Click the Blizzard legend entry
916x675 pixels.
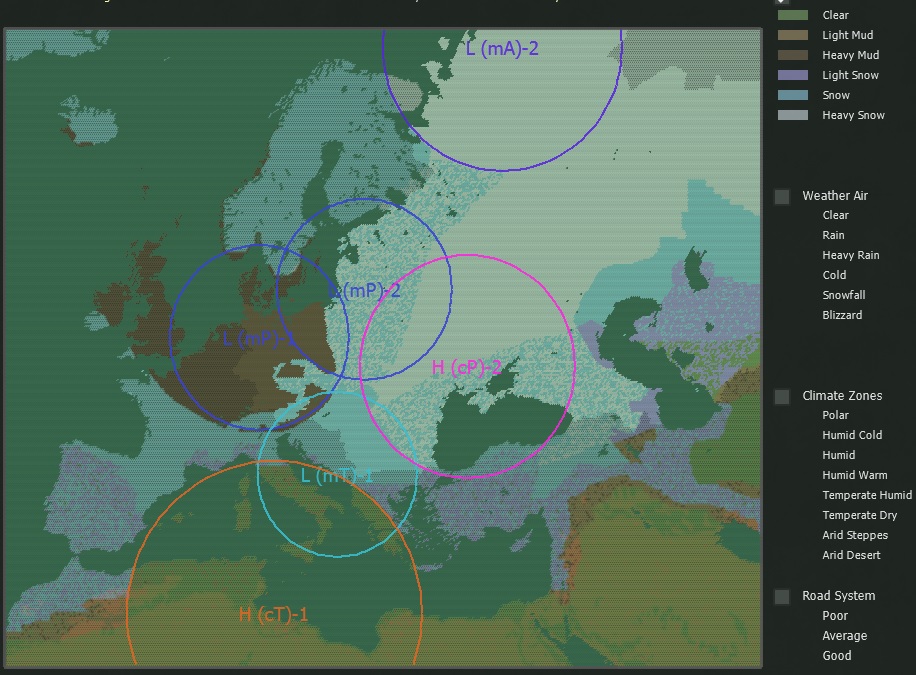click(842, 315)
